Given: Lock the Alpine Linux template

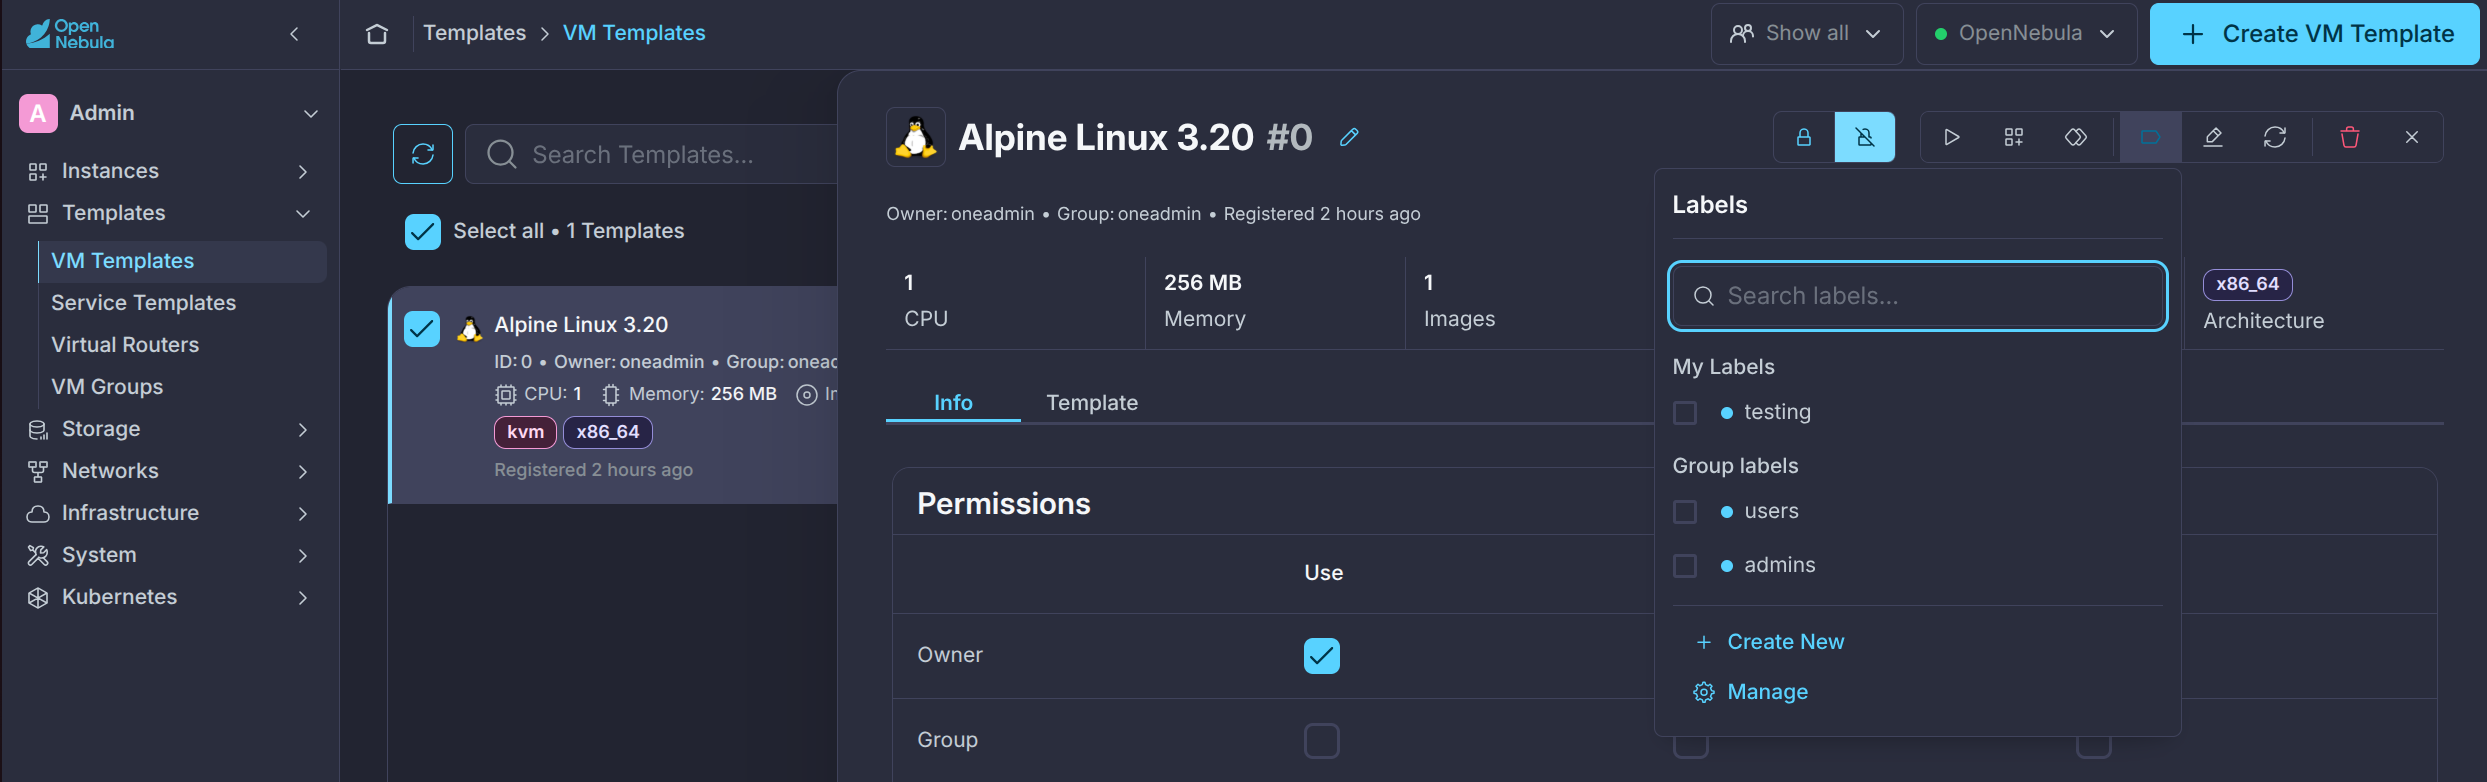Looking at the screenshot, I should pos(1804,137).
